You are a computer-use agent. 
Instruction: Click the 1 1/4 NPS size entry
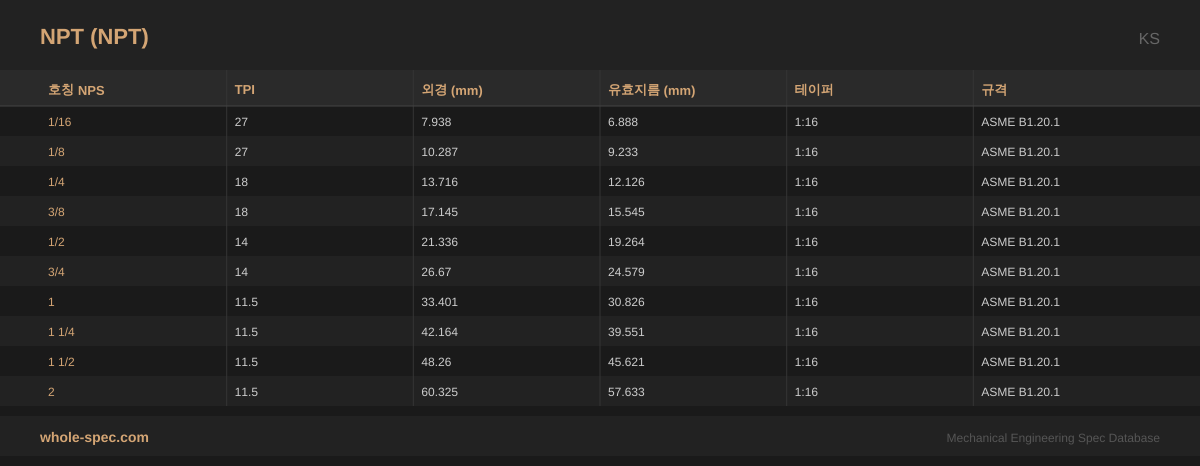coord(61,332)
